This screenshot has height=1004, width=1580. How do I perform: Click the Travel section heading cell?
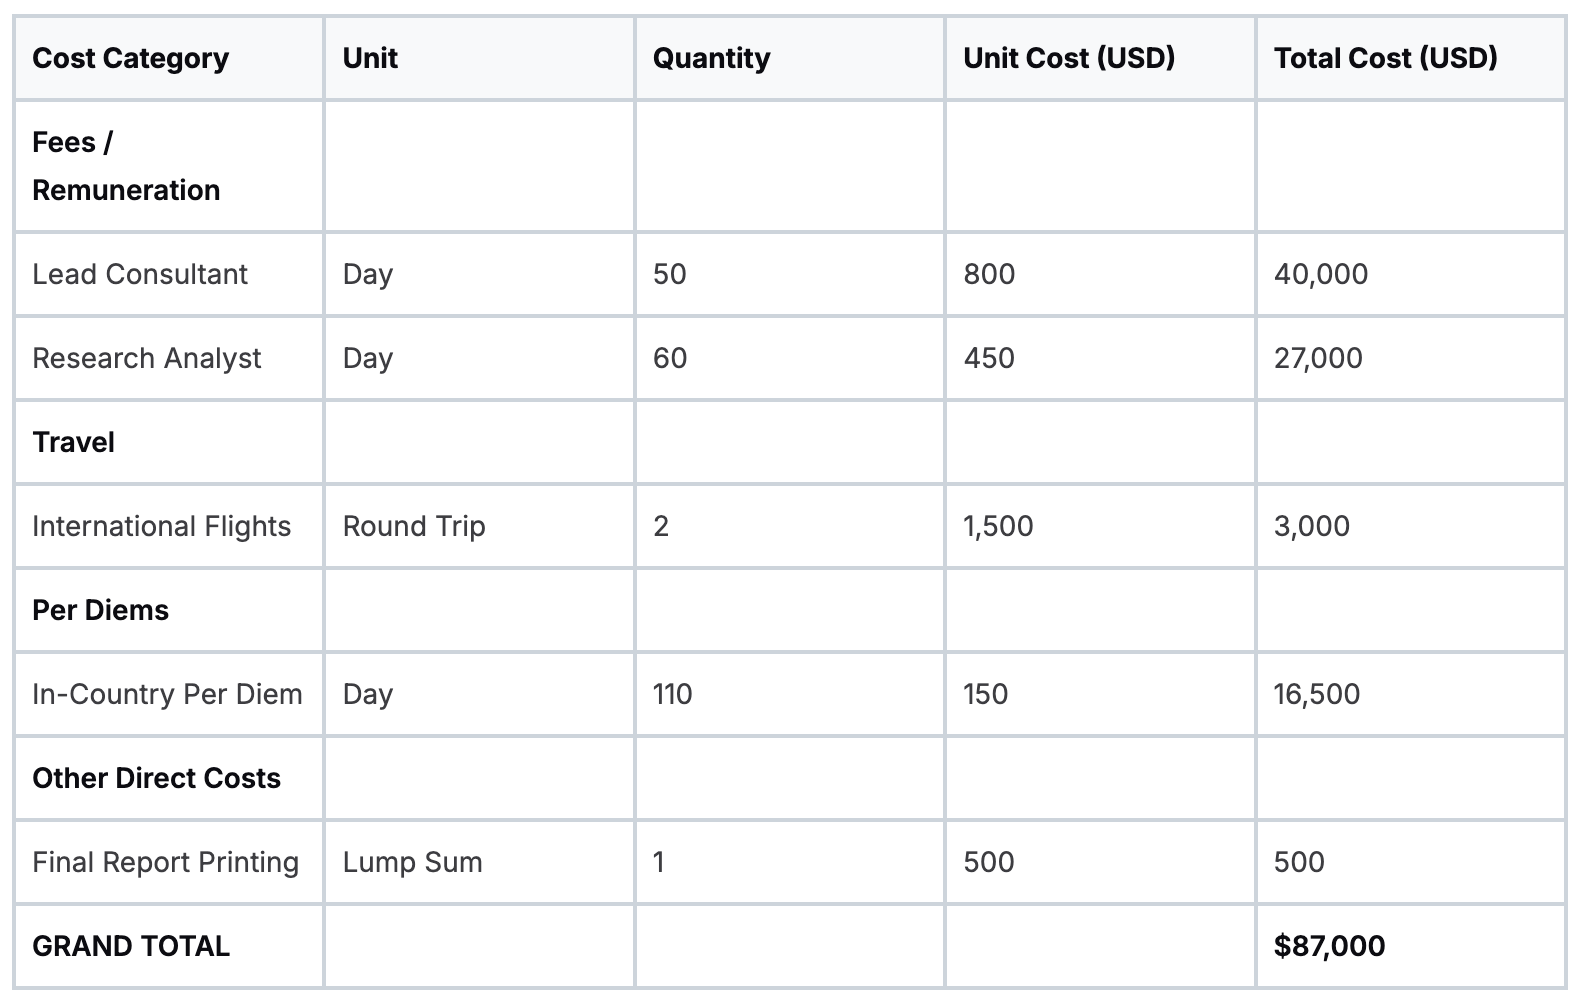click(x=73, y=442)
